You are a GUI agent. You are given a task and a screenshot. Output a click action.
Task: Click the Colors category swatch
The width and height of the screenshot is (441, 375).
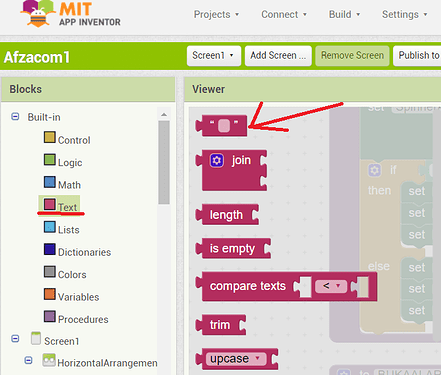point(50,272)
